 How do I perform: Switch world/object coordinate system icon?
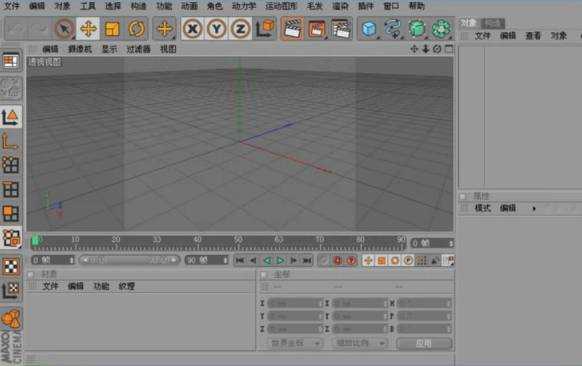pos(265,29)
